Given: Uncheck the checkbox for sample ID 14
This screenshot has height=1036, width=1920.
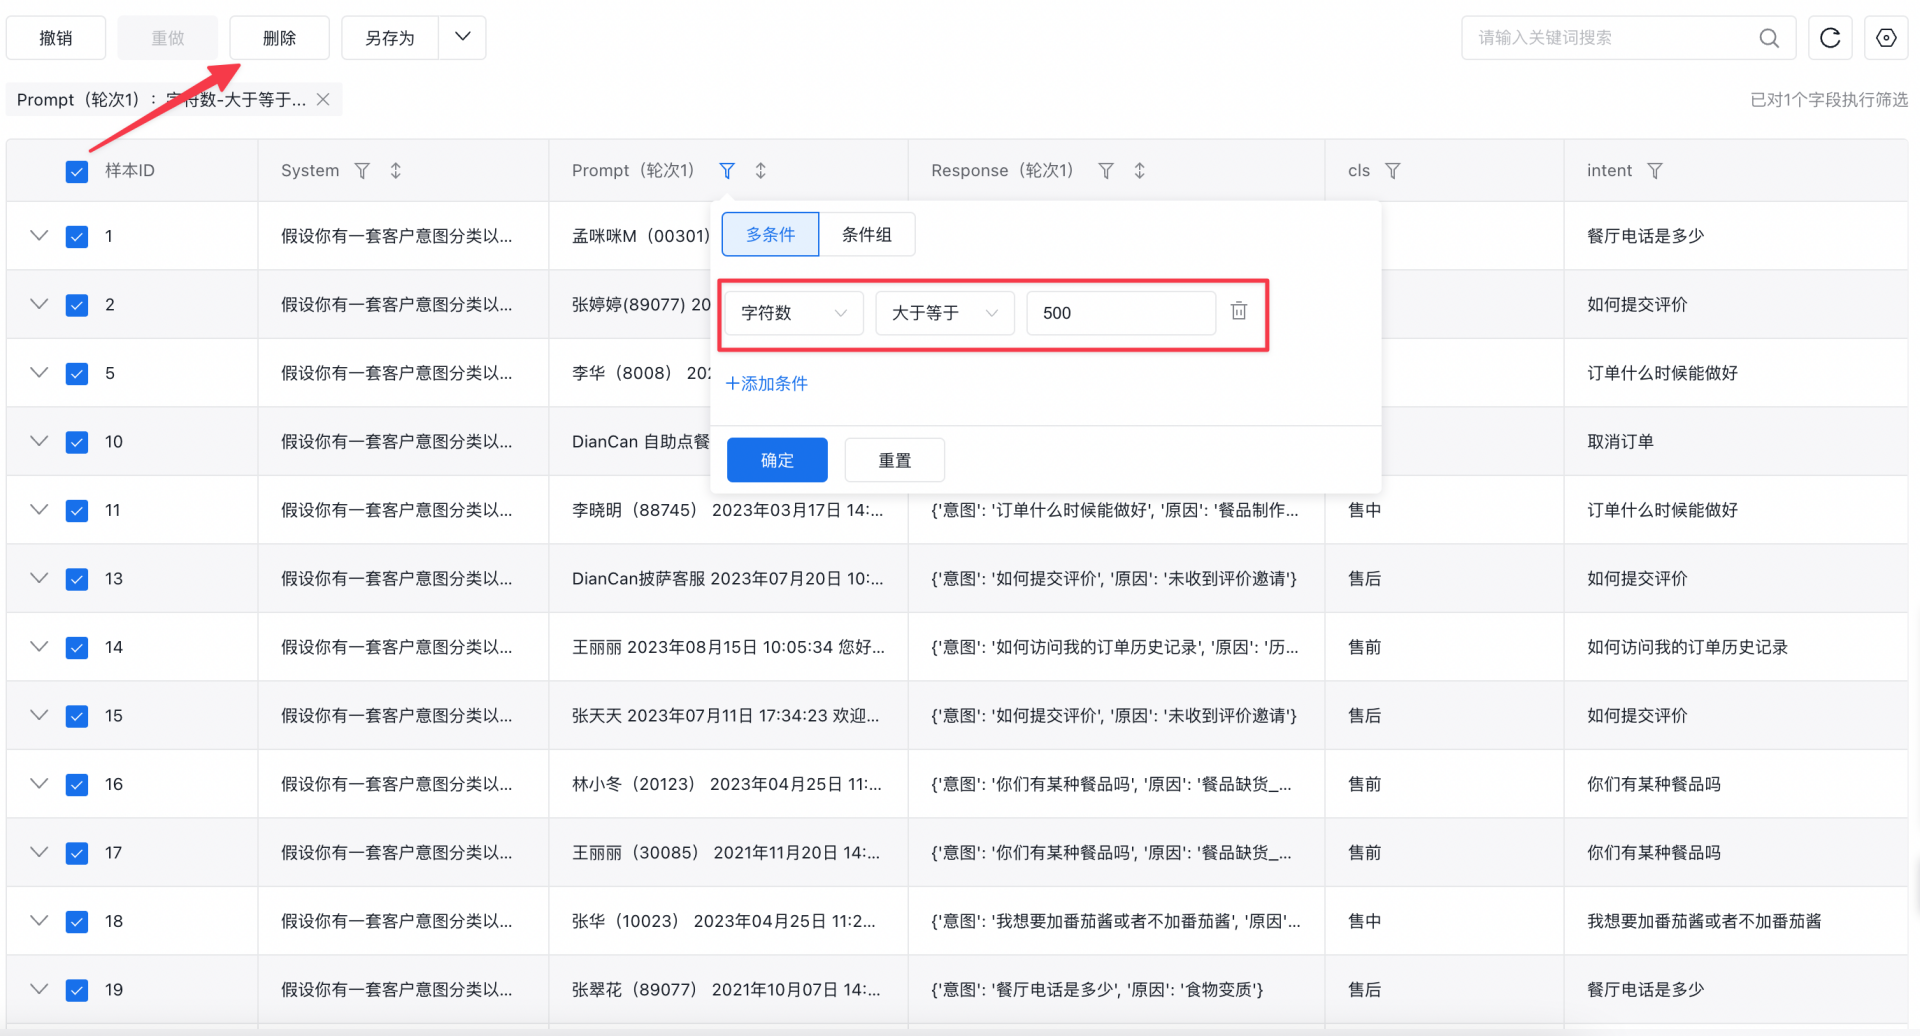Looking at the screenshot, I should click(x=77, y=648).
